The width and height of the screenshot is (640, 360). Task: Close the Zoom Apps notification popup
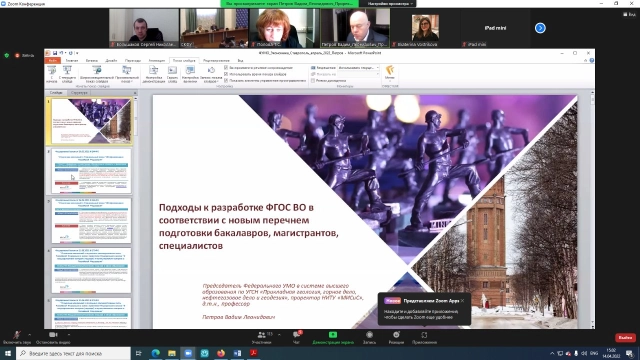click(x=462, y=301)
